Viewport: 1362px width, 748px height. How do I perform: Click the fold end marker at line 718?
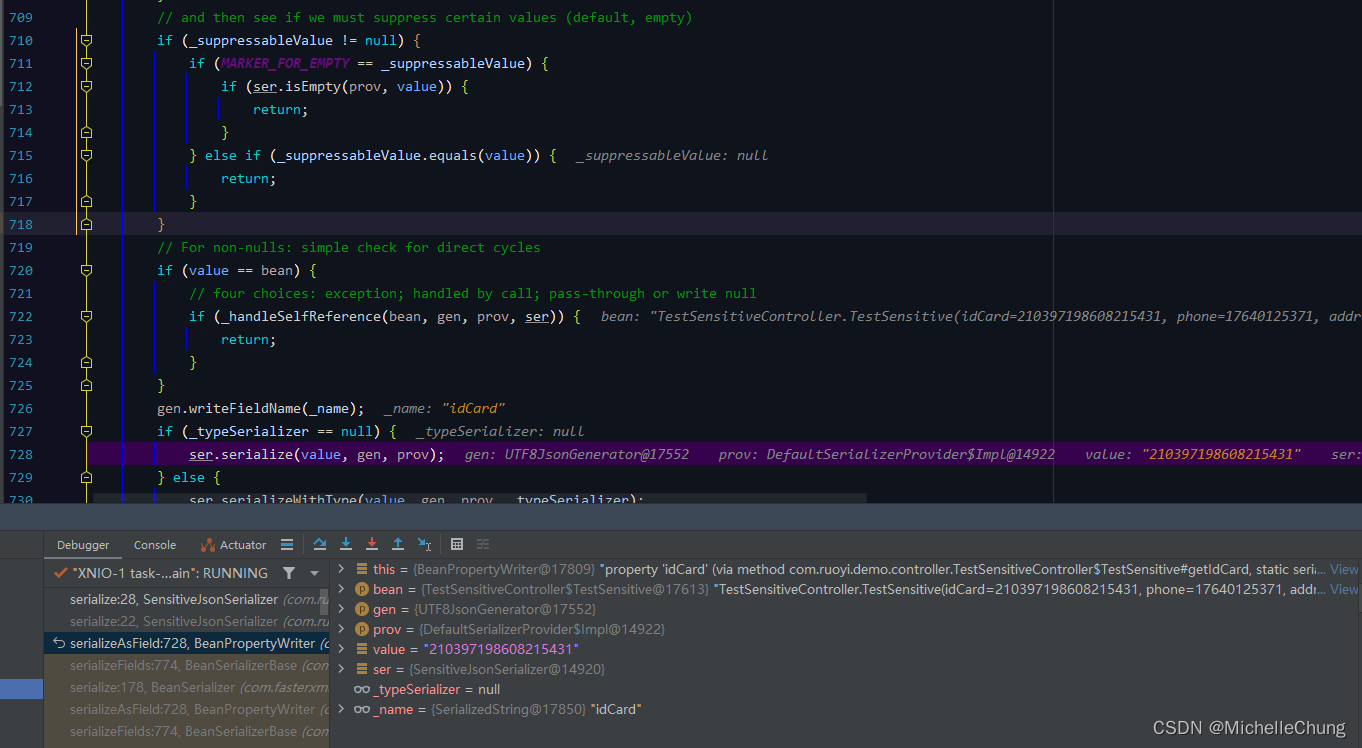point(86,224)
